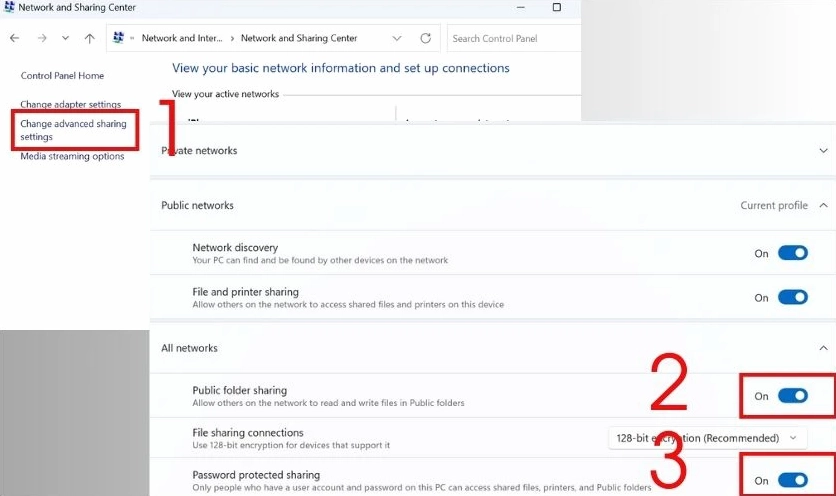Viewport: 836px width, 496px height.
Task: Click 'View your active networks' label
Action: pos(225,94)
